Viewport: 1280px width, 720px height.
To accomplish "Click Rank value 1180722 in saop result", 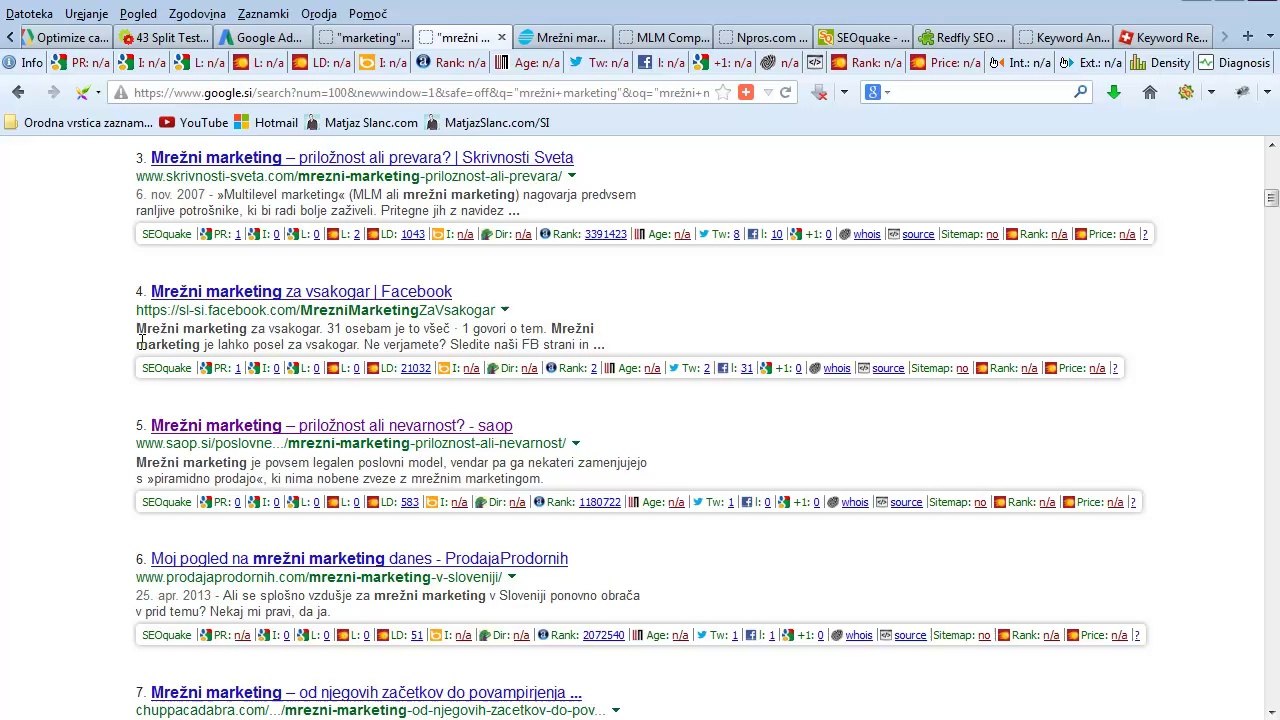I will point(600,502).
